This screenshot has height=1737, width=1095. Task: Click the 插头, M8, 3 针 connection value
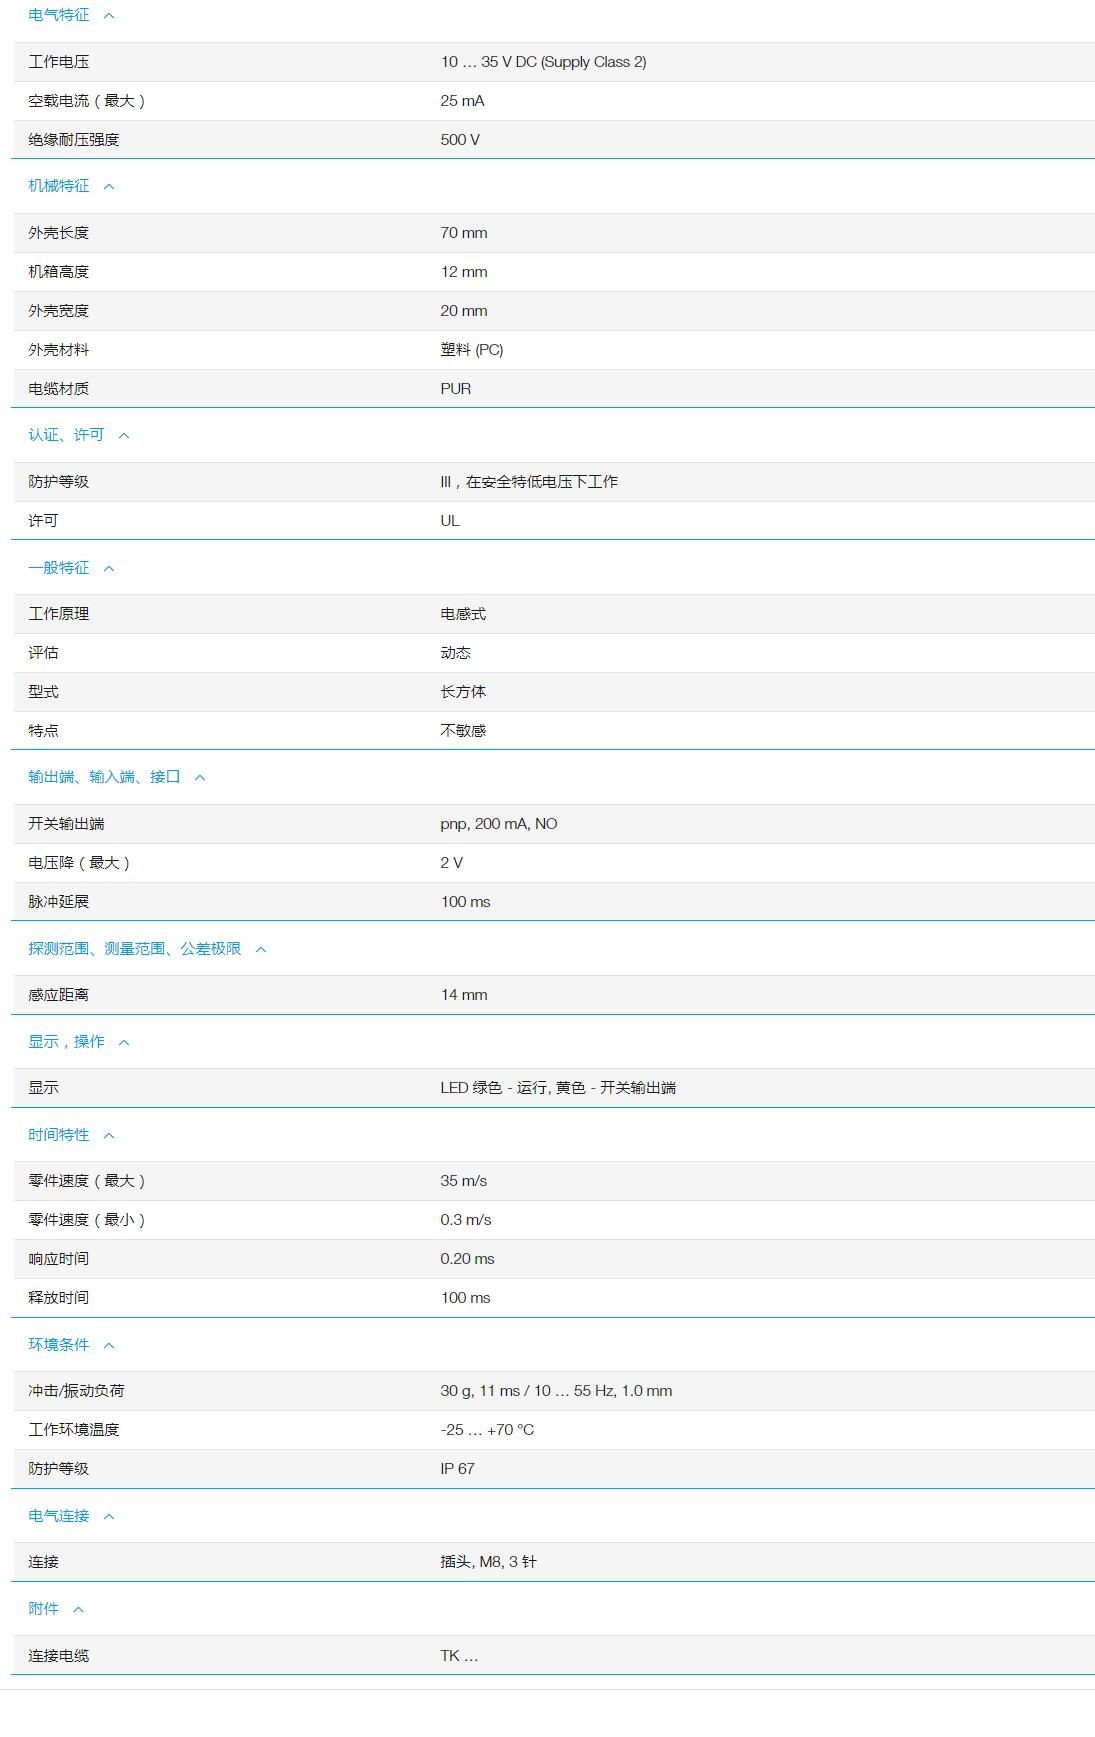[x=488, y=1562]
